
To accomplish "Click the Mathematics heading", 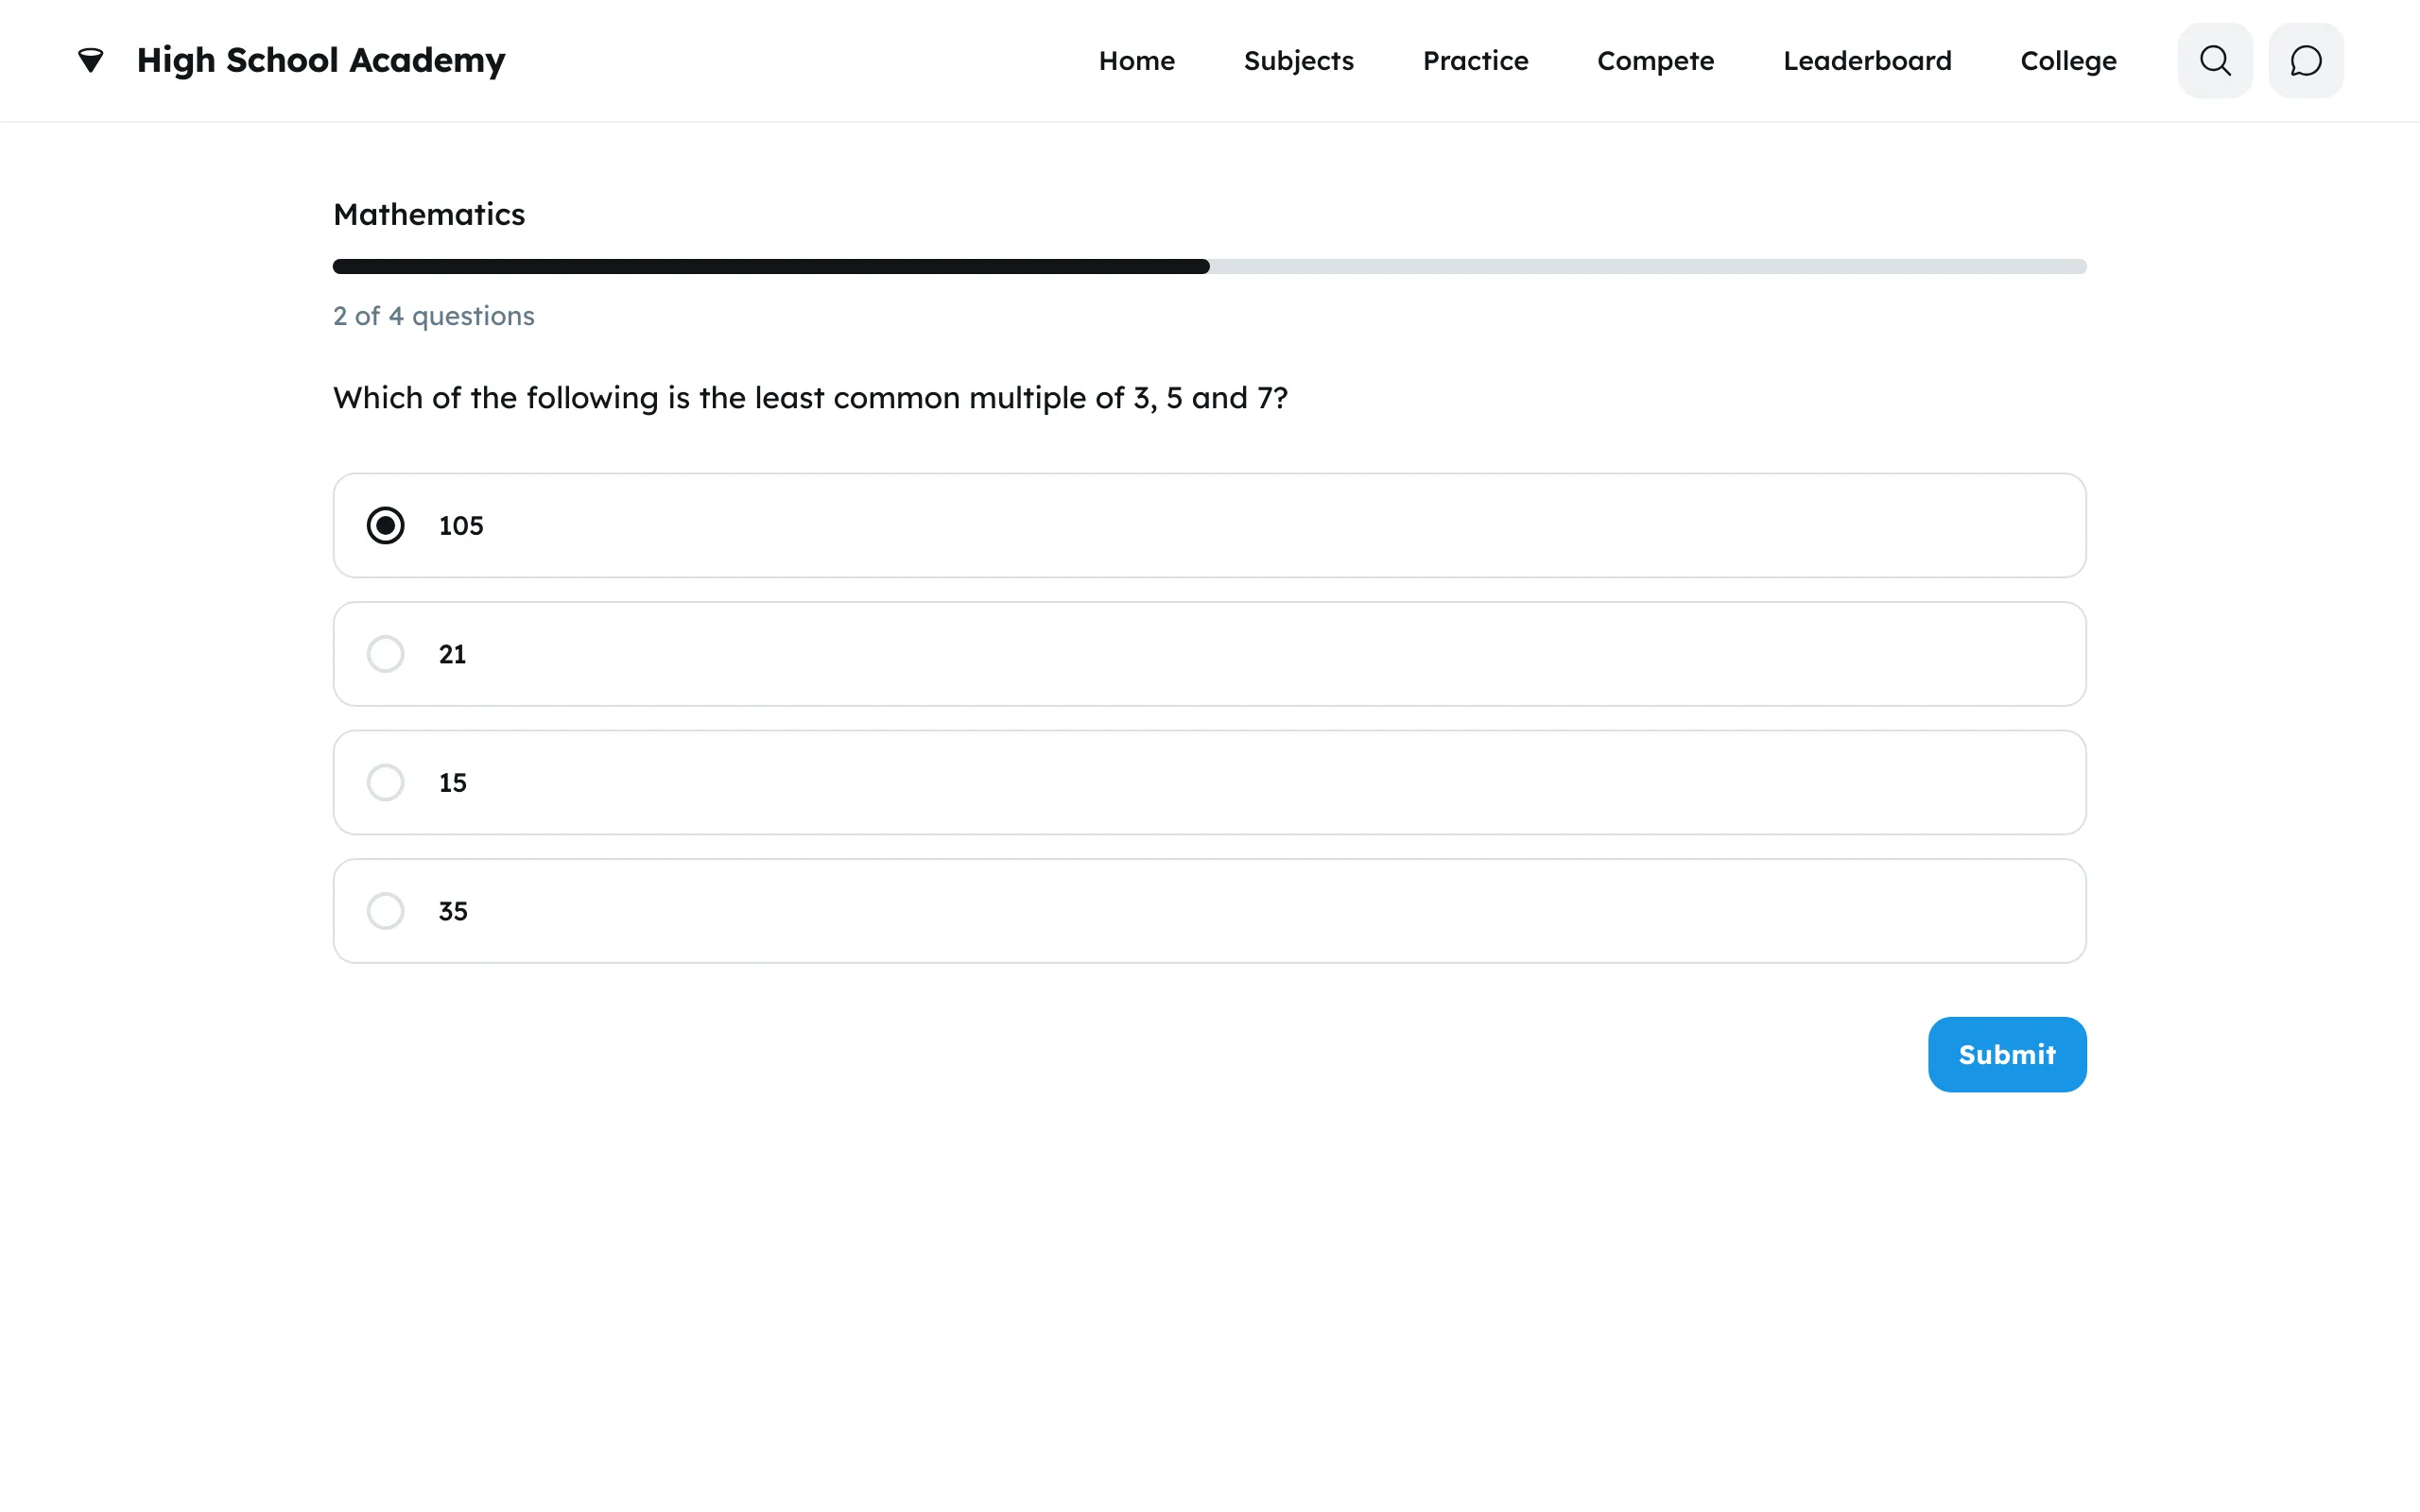I will click(x=429, y=214).
